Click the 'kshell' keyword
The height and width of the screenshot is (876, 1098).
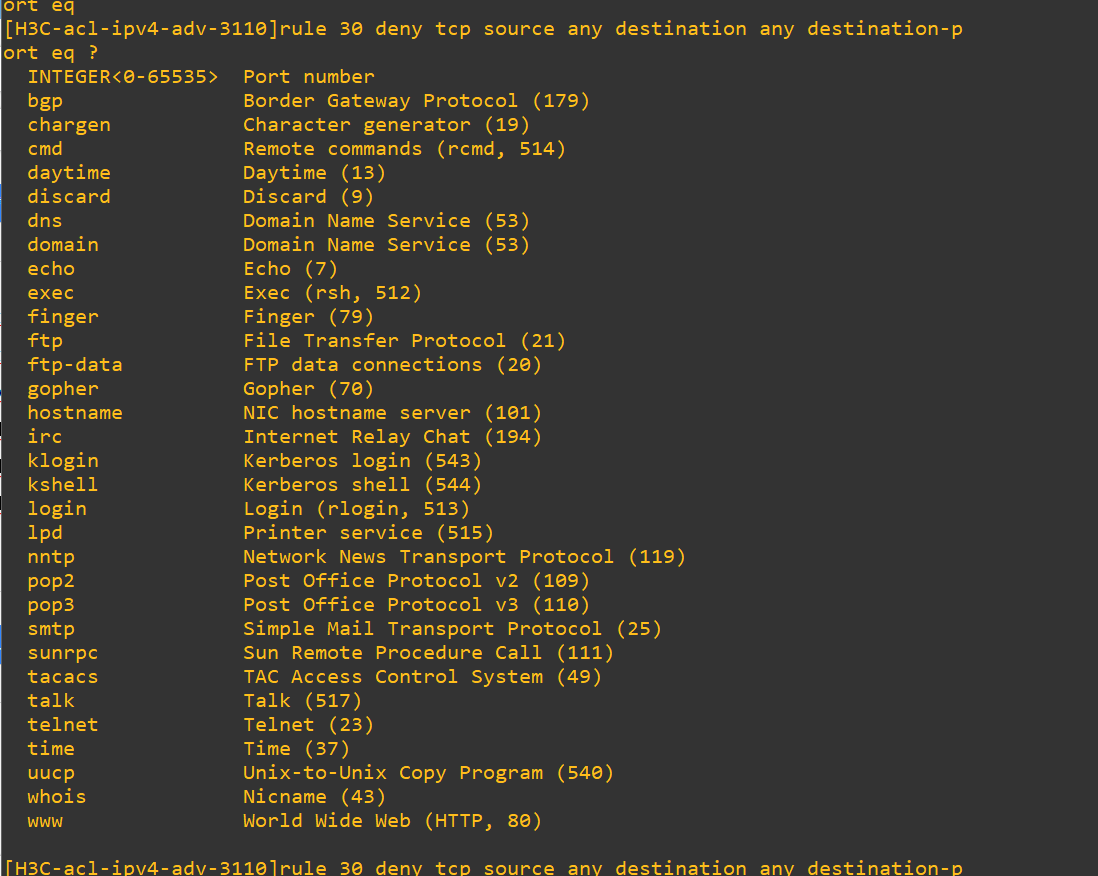tap(63, 485)
